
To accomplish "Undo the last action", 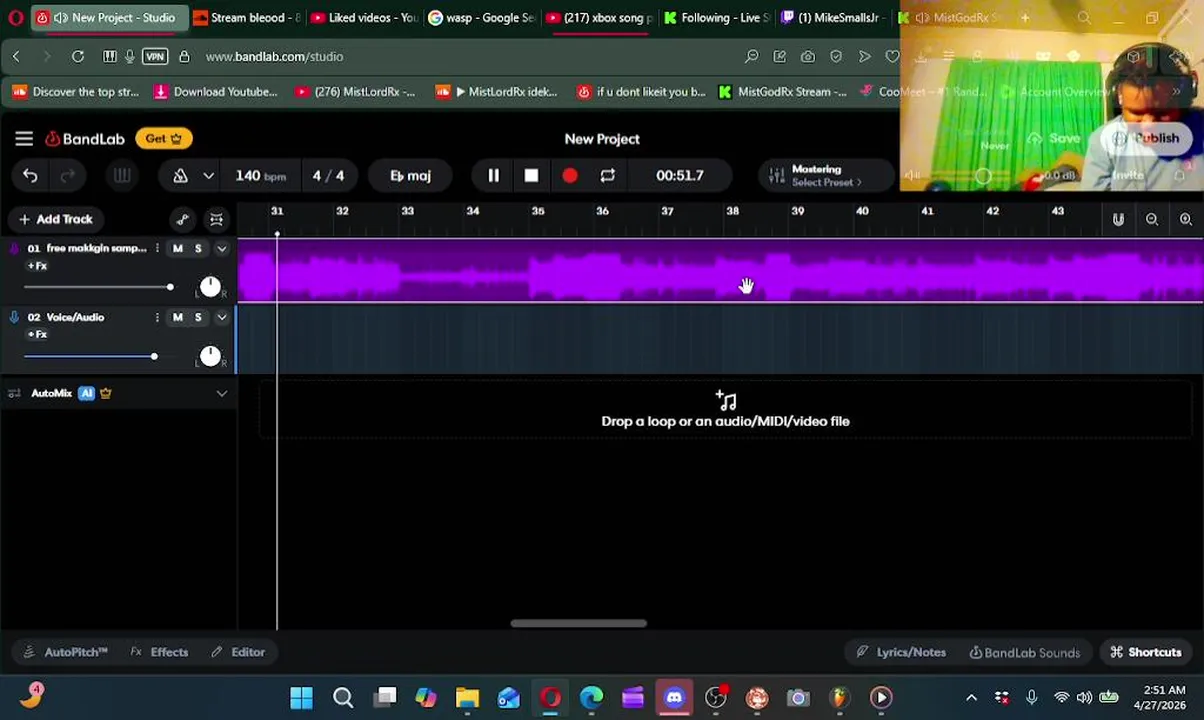I will click(x=30, y=176).
